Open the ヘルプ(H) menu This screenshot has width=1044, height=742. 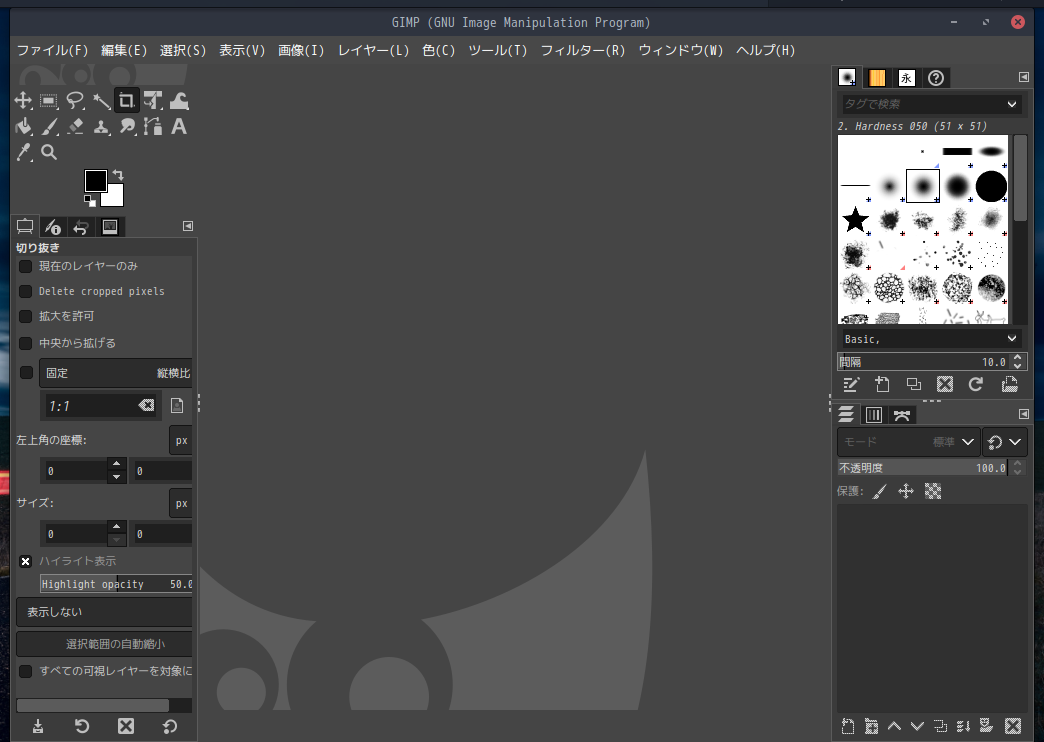[x=765, y=51]
